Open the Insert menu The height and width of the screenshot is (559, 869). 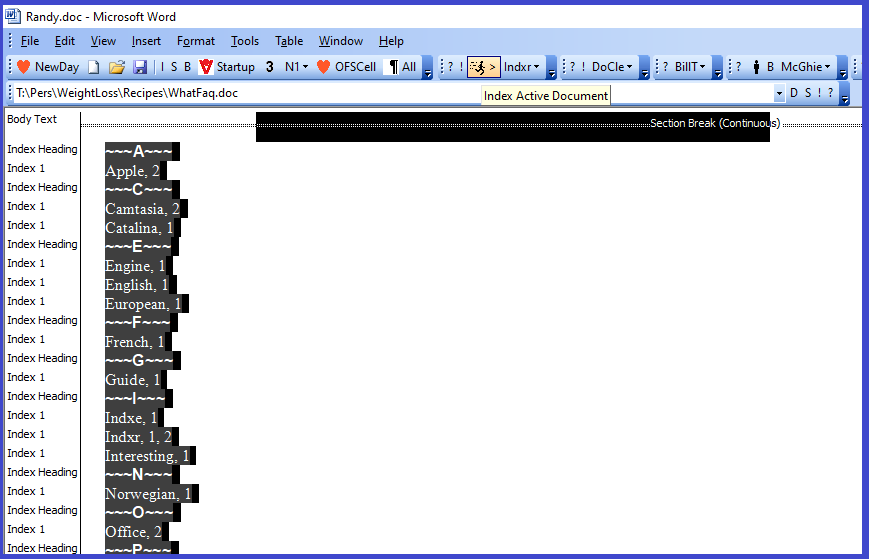tap(146, 41)
